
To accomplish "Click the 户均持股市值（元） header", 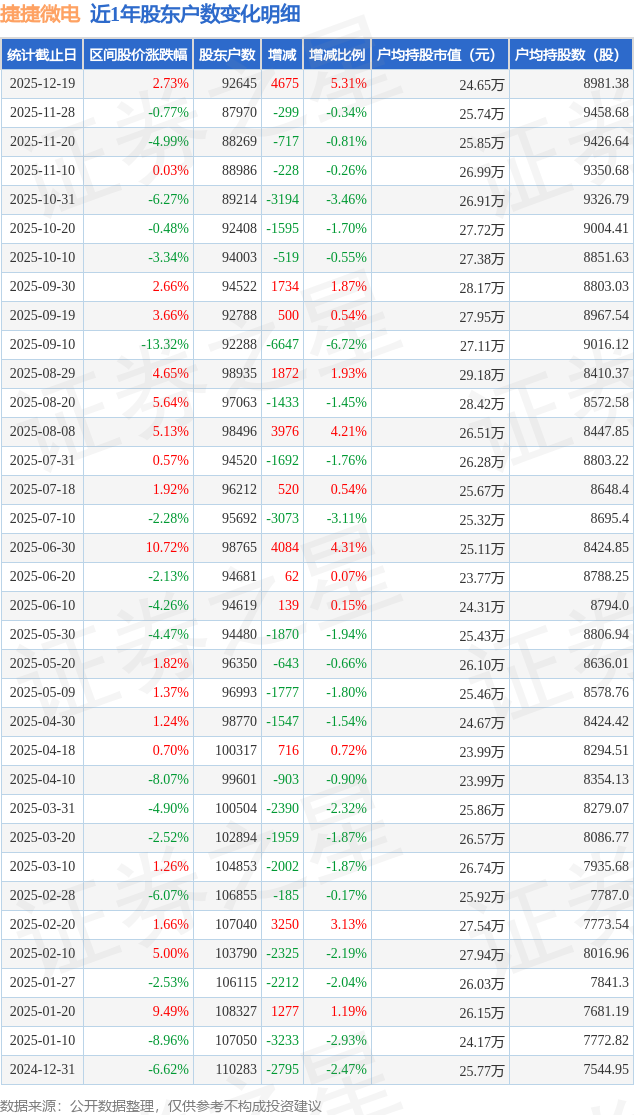I will coord(439,55).
